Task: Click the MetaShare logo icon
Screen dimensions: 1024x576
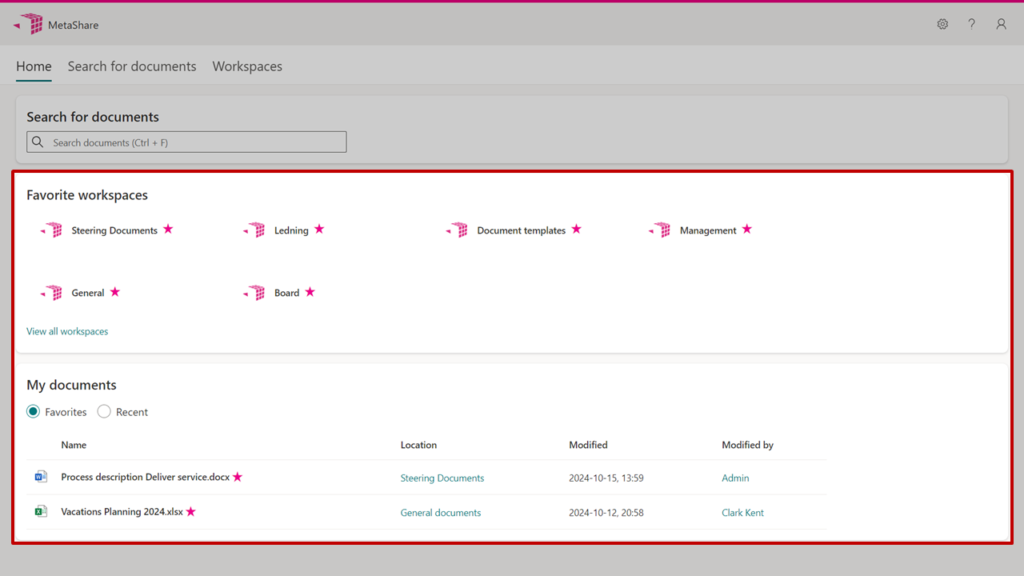Action: tap(30, 24)
